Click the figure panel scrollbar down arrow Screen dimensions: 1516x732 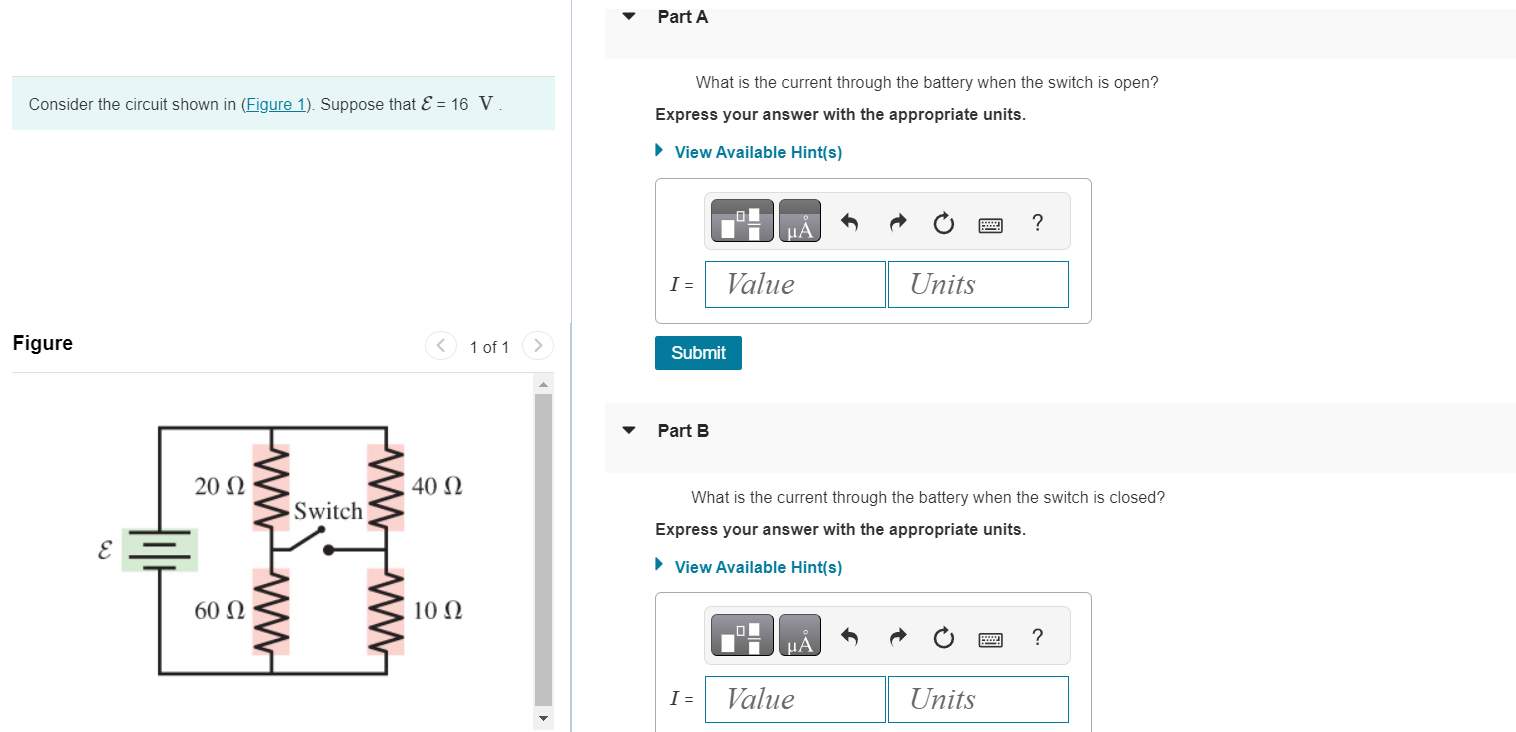[x=541, y=718]
